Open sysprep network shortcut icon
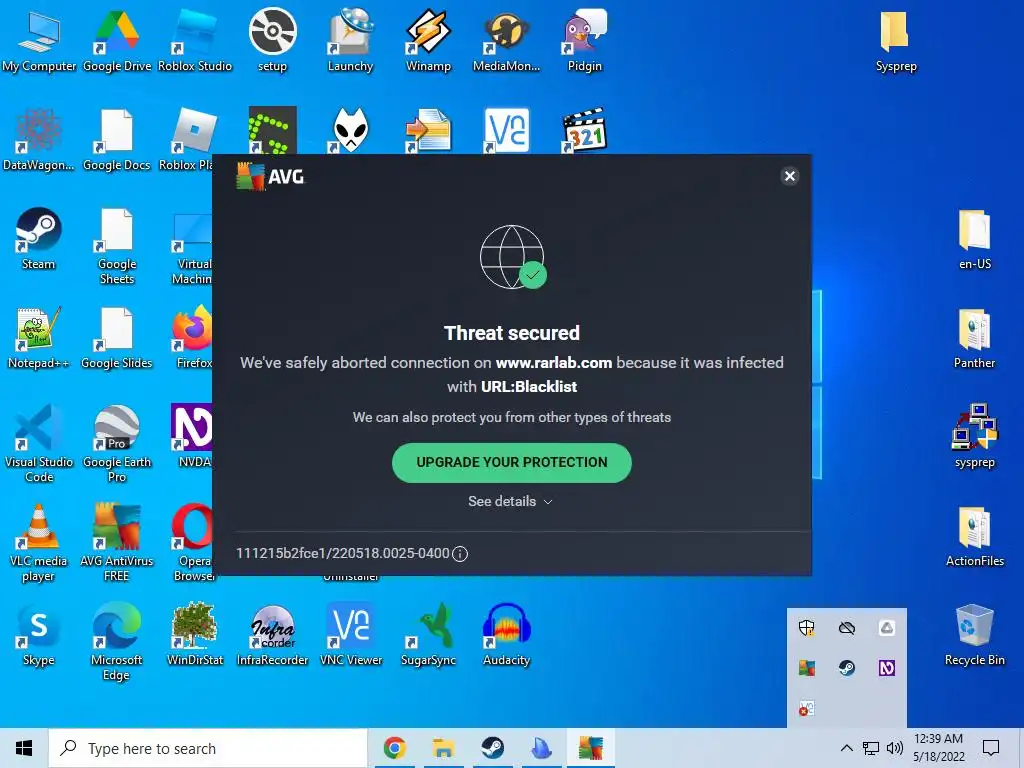Screen dimensions: 1024x768 tap(974, 436)
